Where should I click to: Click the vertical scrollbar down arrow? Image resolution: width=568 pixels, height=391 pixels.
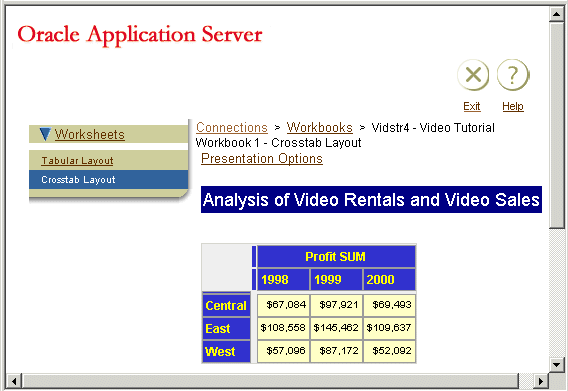point(556,365)
